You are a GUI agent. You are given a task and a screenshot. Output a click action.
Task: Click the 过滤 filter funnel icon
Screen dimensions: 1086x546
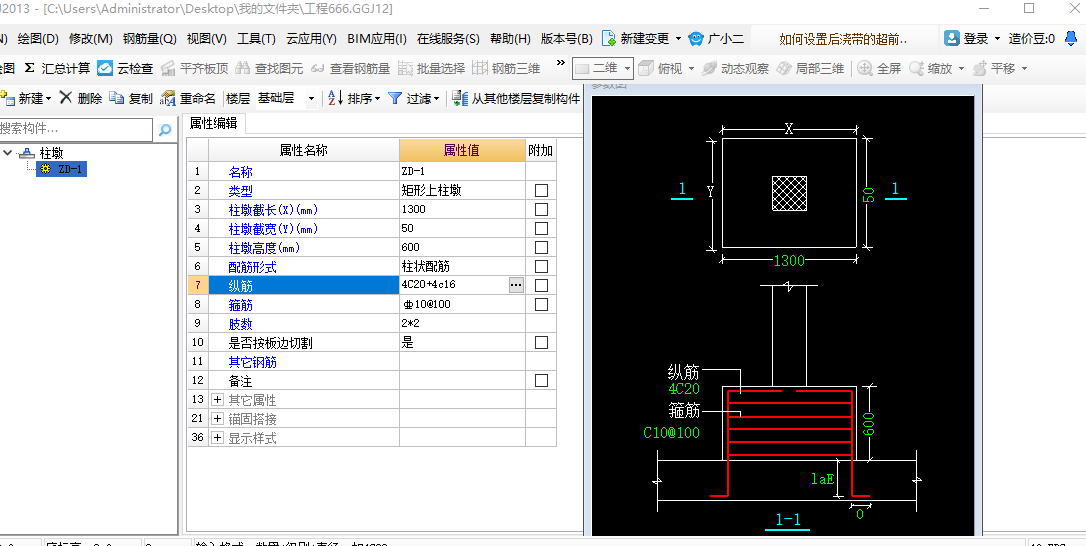[x=395, y=98]
